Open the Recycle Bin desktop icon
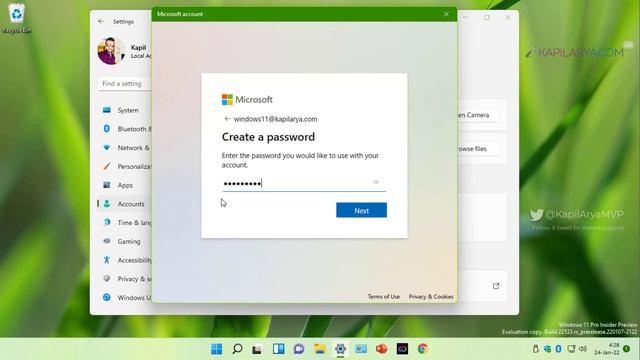 [x=16, y=18]
